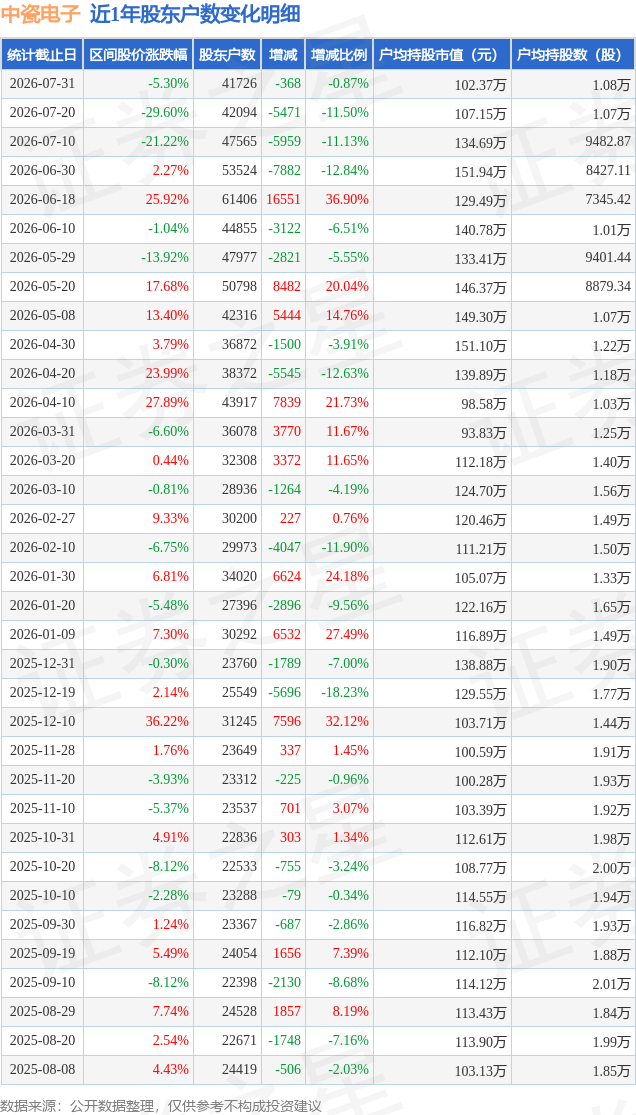Click the 股东户数 column header
The height and width of the screenshot is (1115, 636).
point(227,54)
